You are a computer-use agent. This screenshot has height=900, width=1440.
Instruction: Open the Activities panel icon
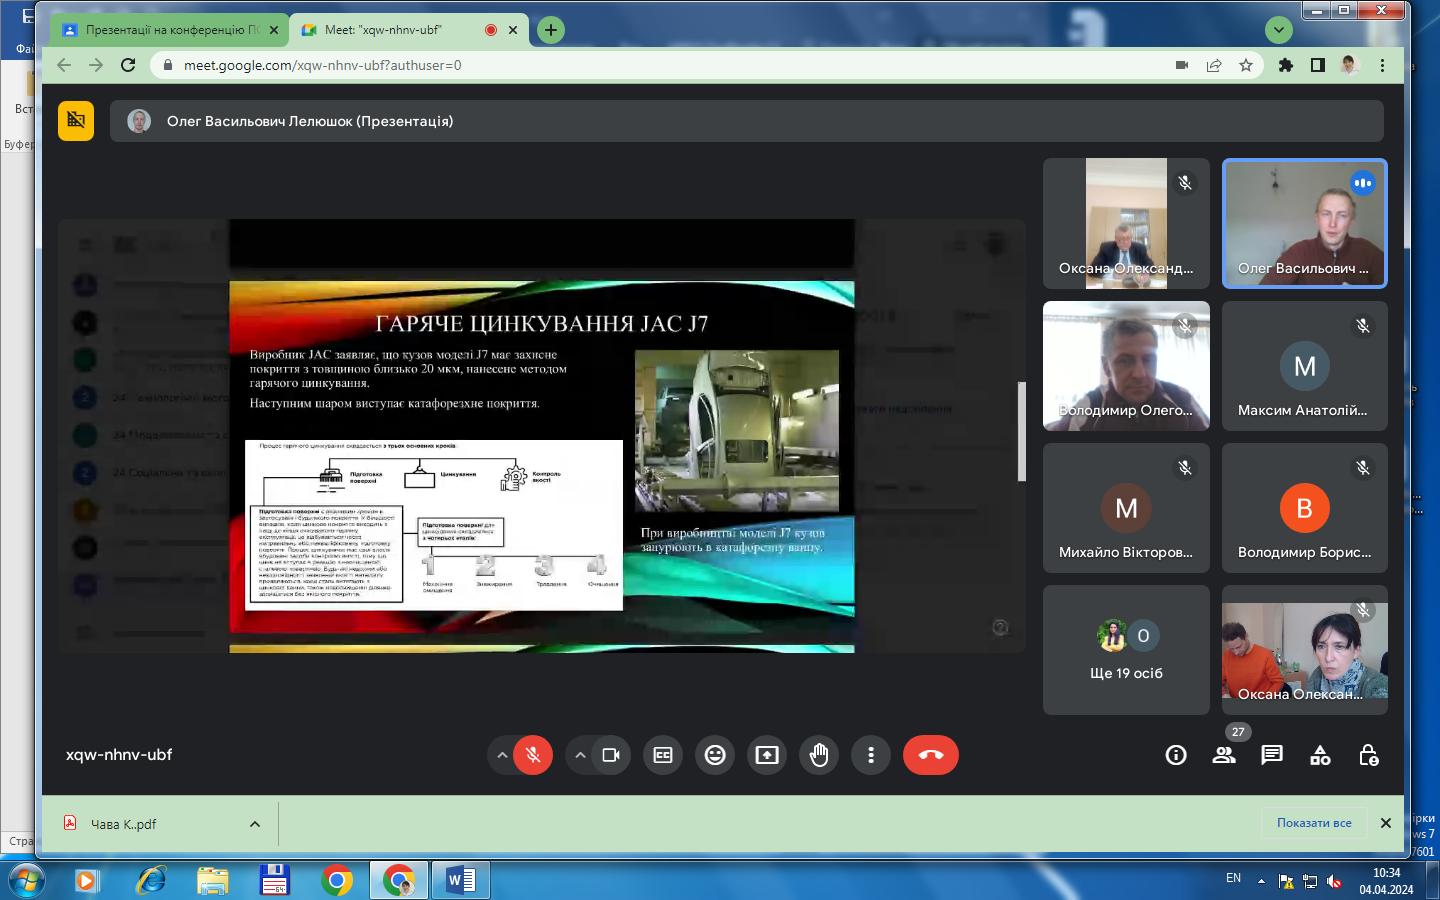(1320, 755)
